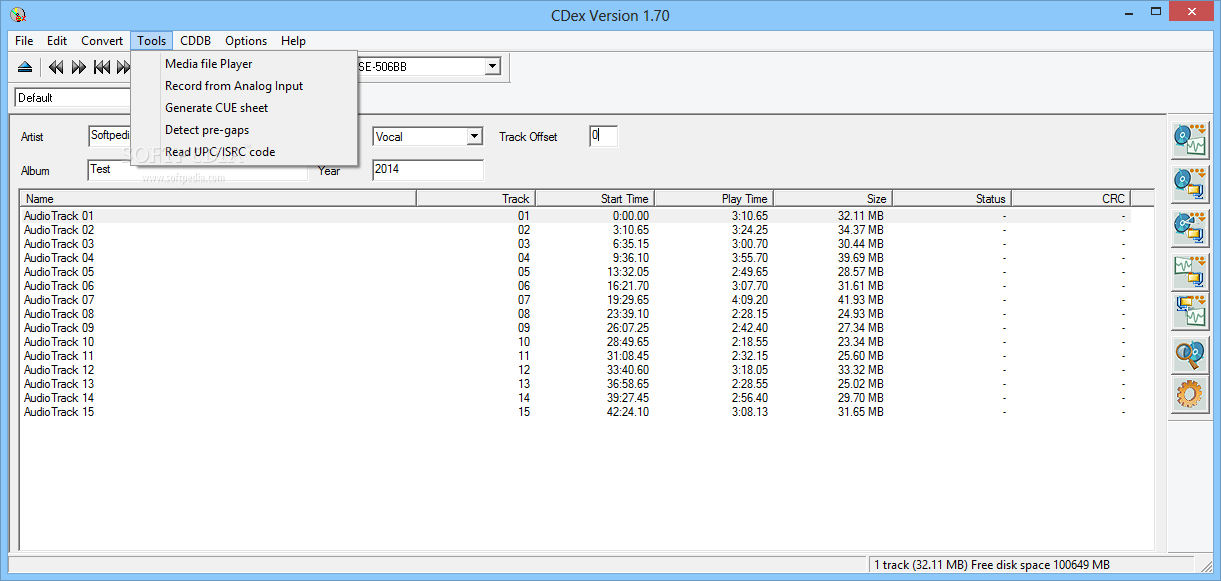Open the Default profile combo box
The height and width of the screenshot is (581, 1221).
click(x=73, y=98)
